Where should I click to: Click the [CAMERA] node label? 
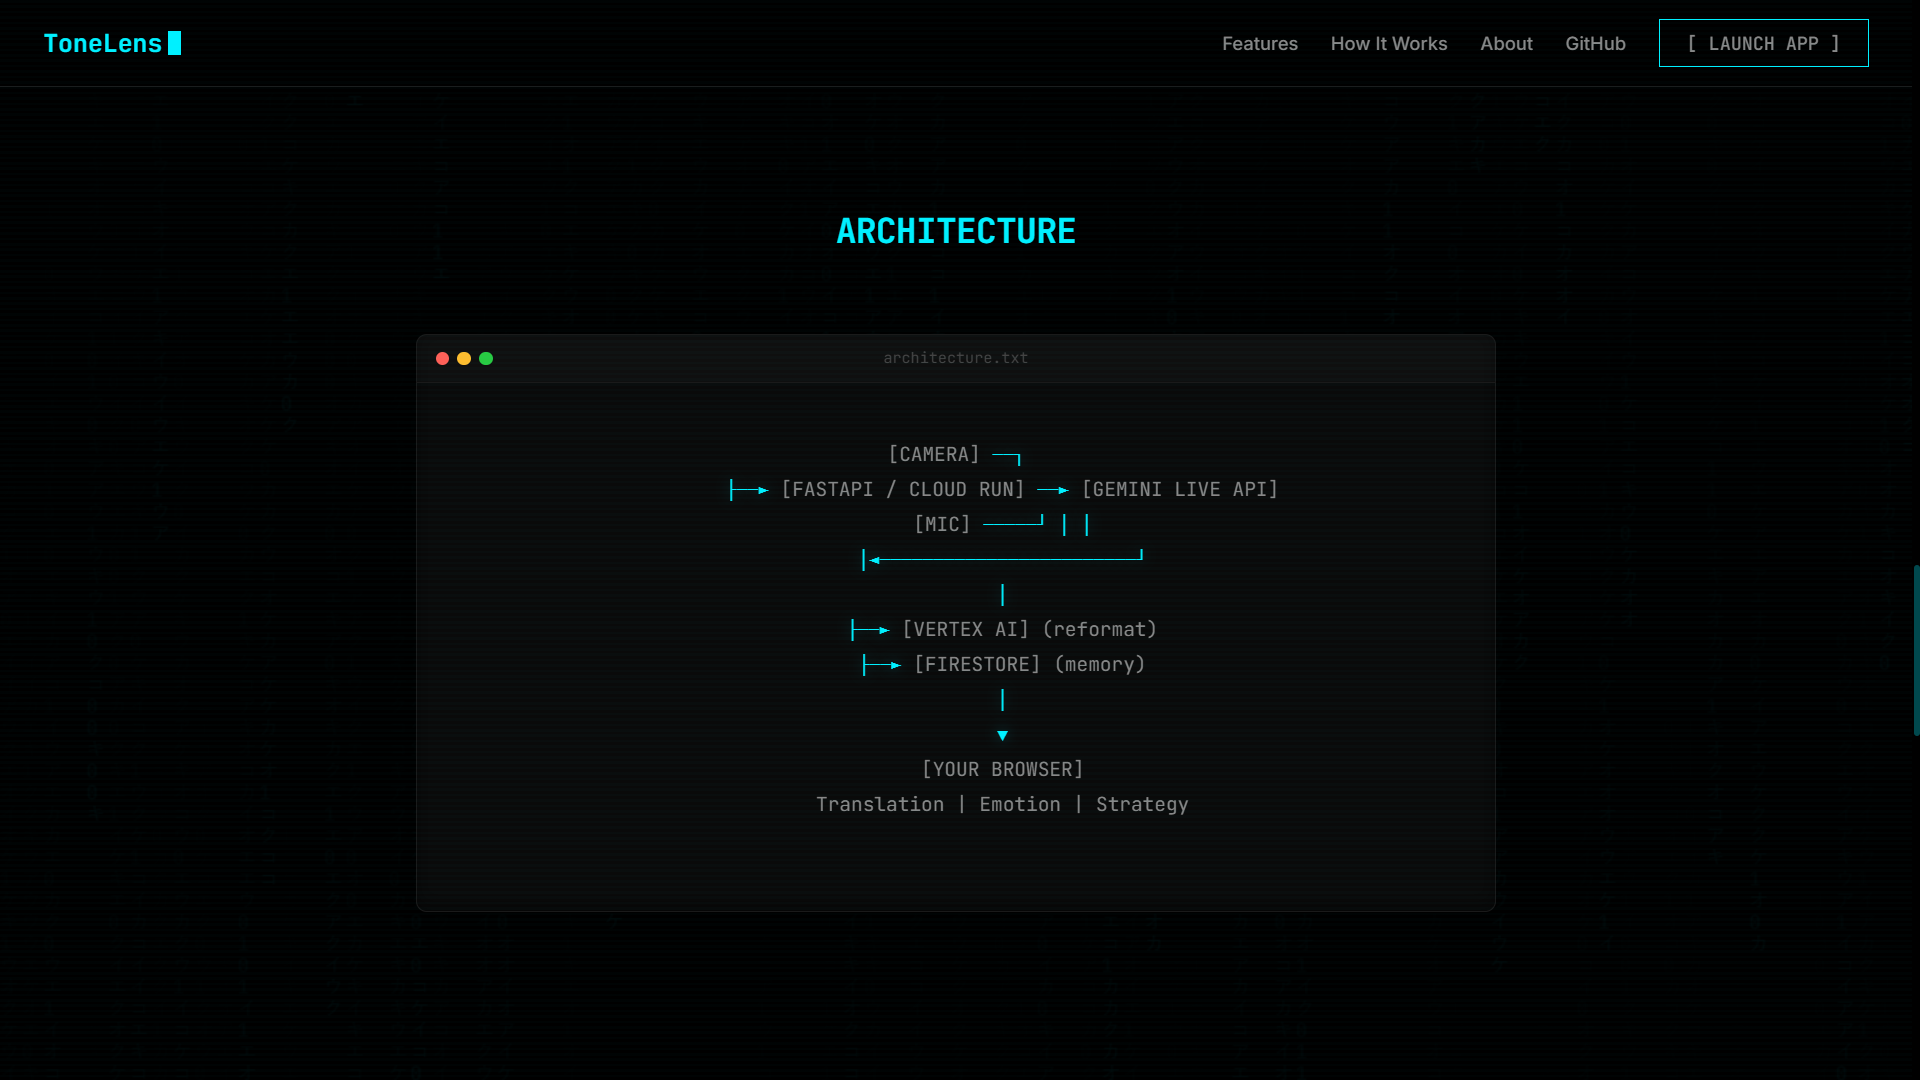tap(934, 454)
